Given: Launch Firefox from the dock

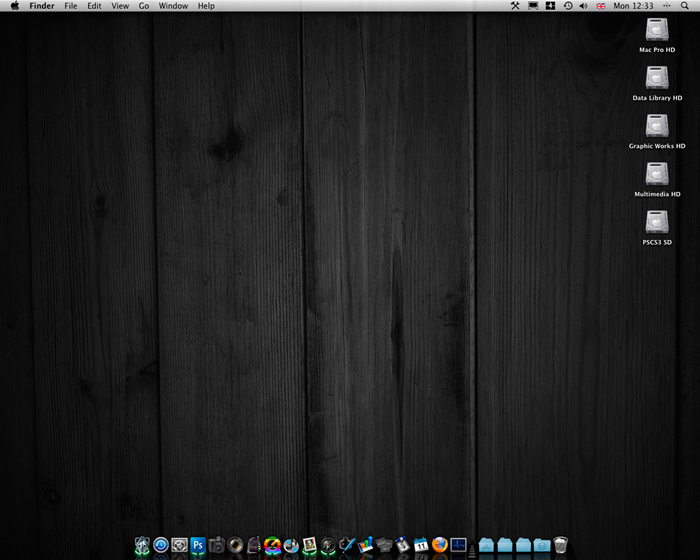Looking at the screenshot, I should coord(440,545).
